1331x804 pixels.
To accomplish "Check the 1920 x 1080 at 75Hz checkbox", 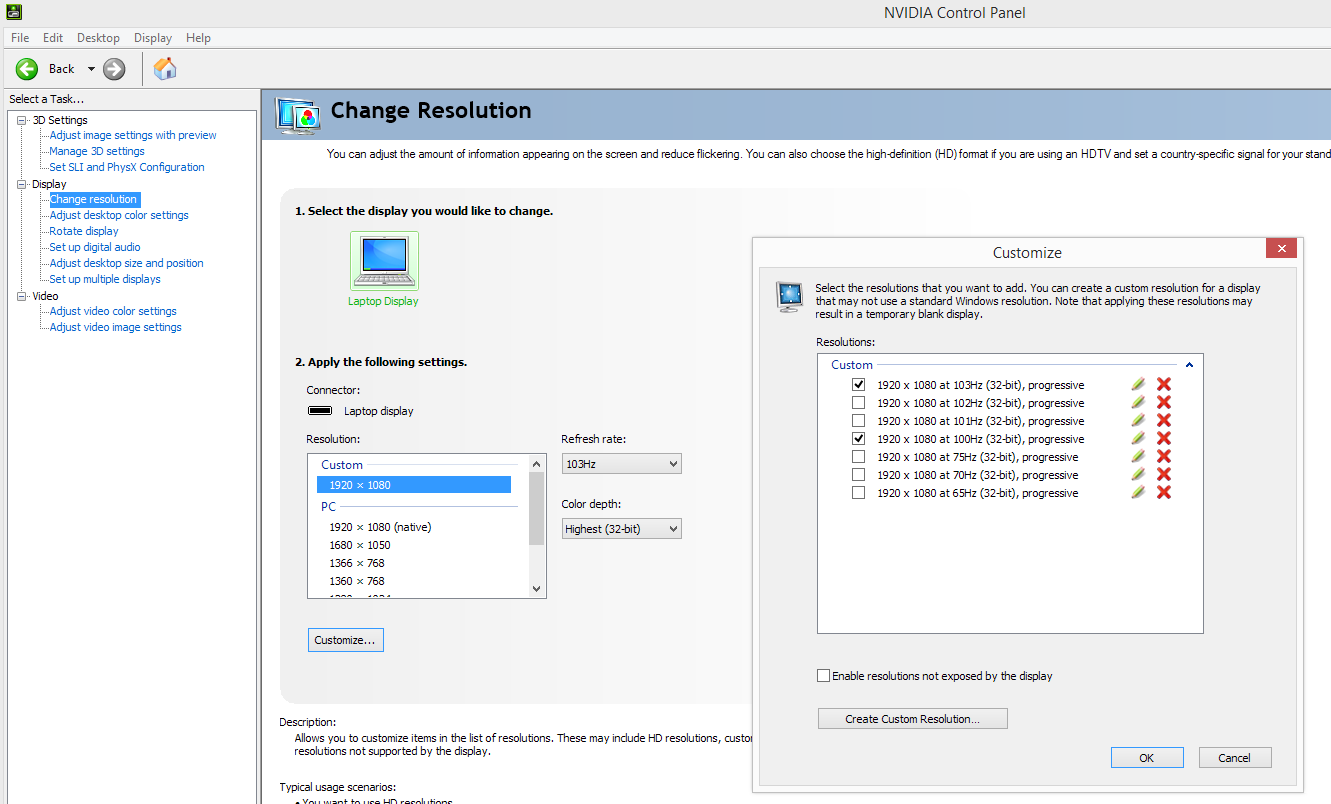I will coord(858,457).
